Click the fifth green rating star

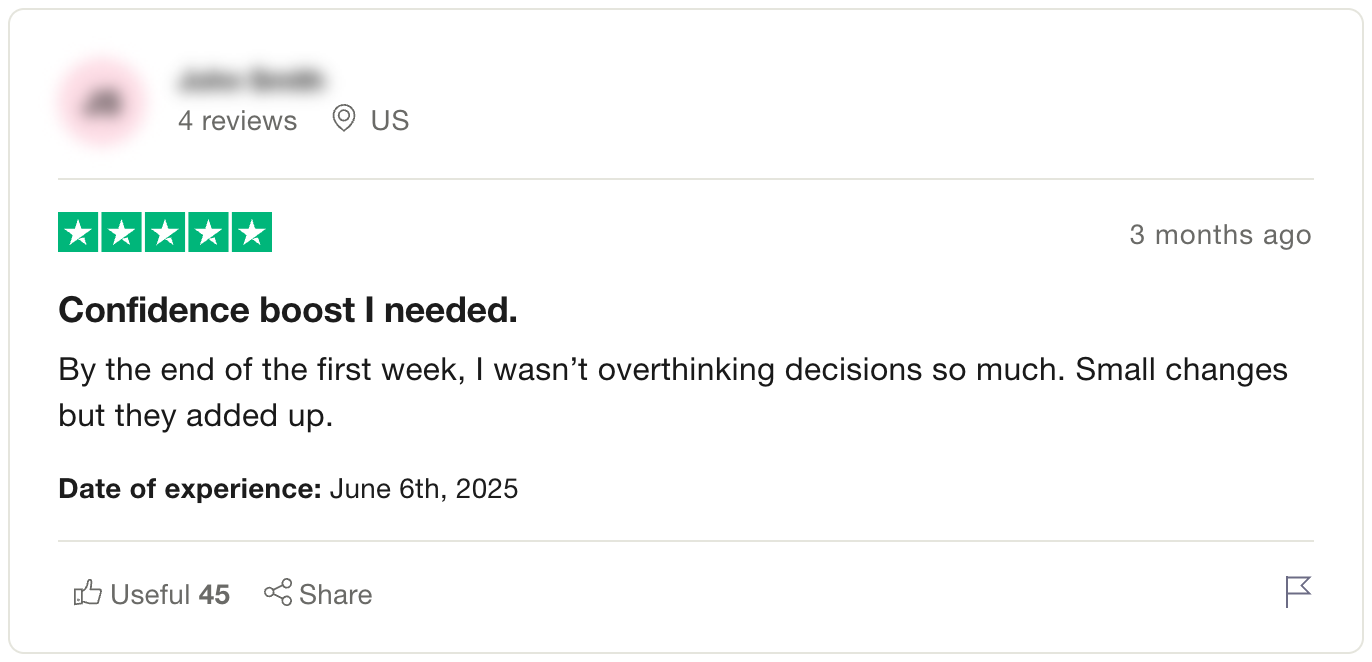pos(251,233)
